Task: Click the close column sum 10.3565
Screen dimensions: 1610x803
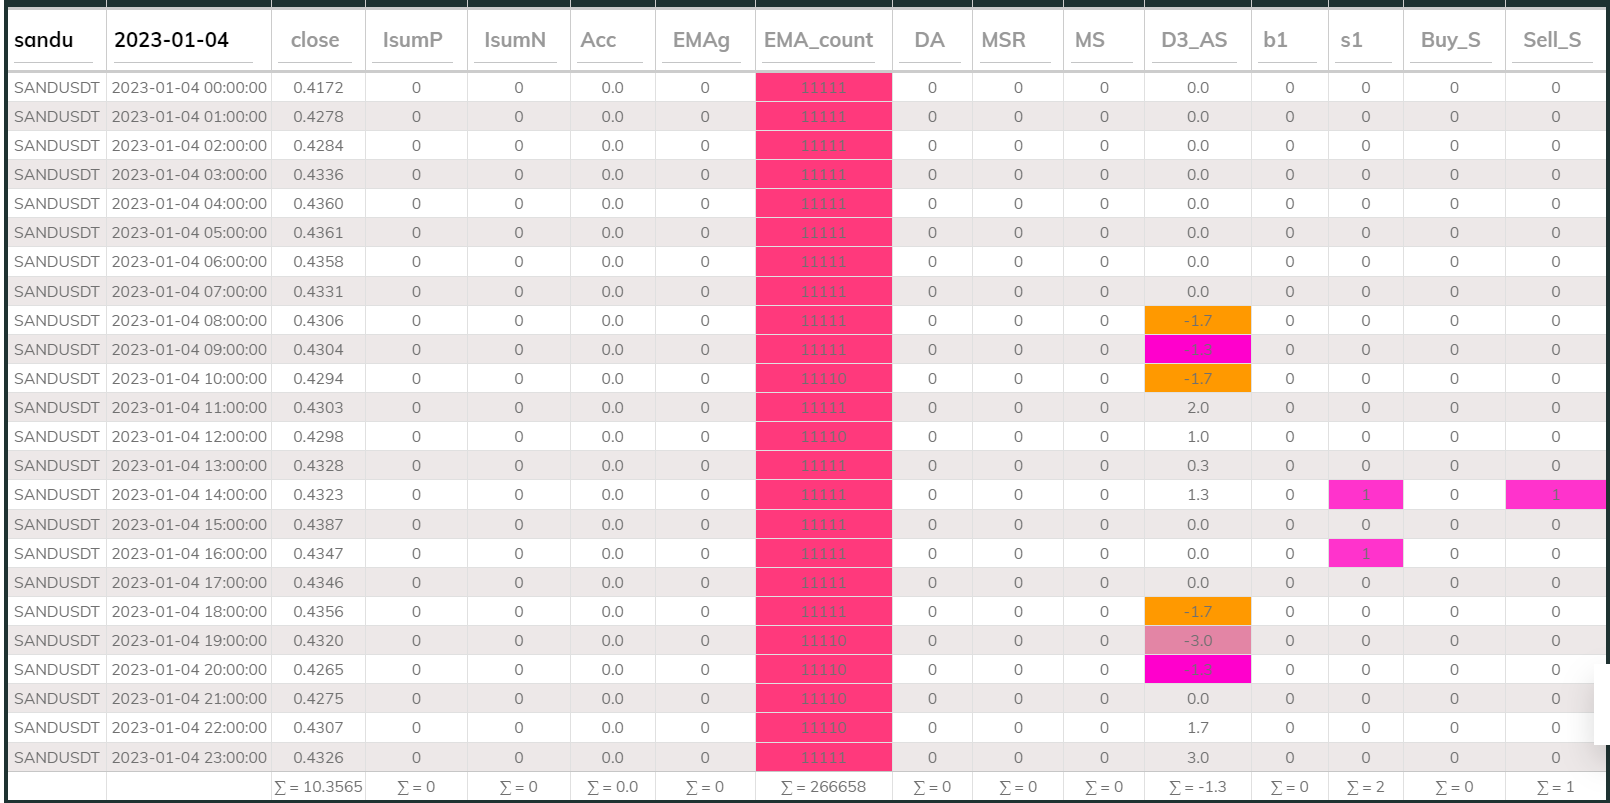Action: tap(319, 787)
